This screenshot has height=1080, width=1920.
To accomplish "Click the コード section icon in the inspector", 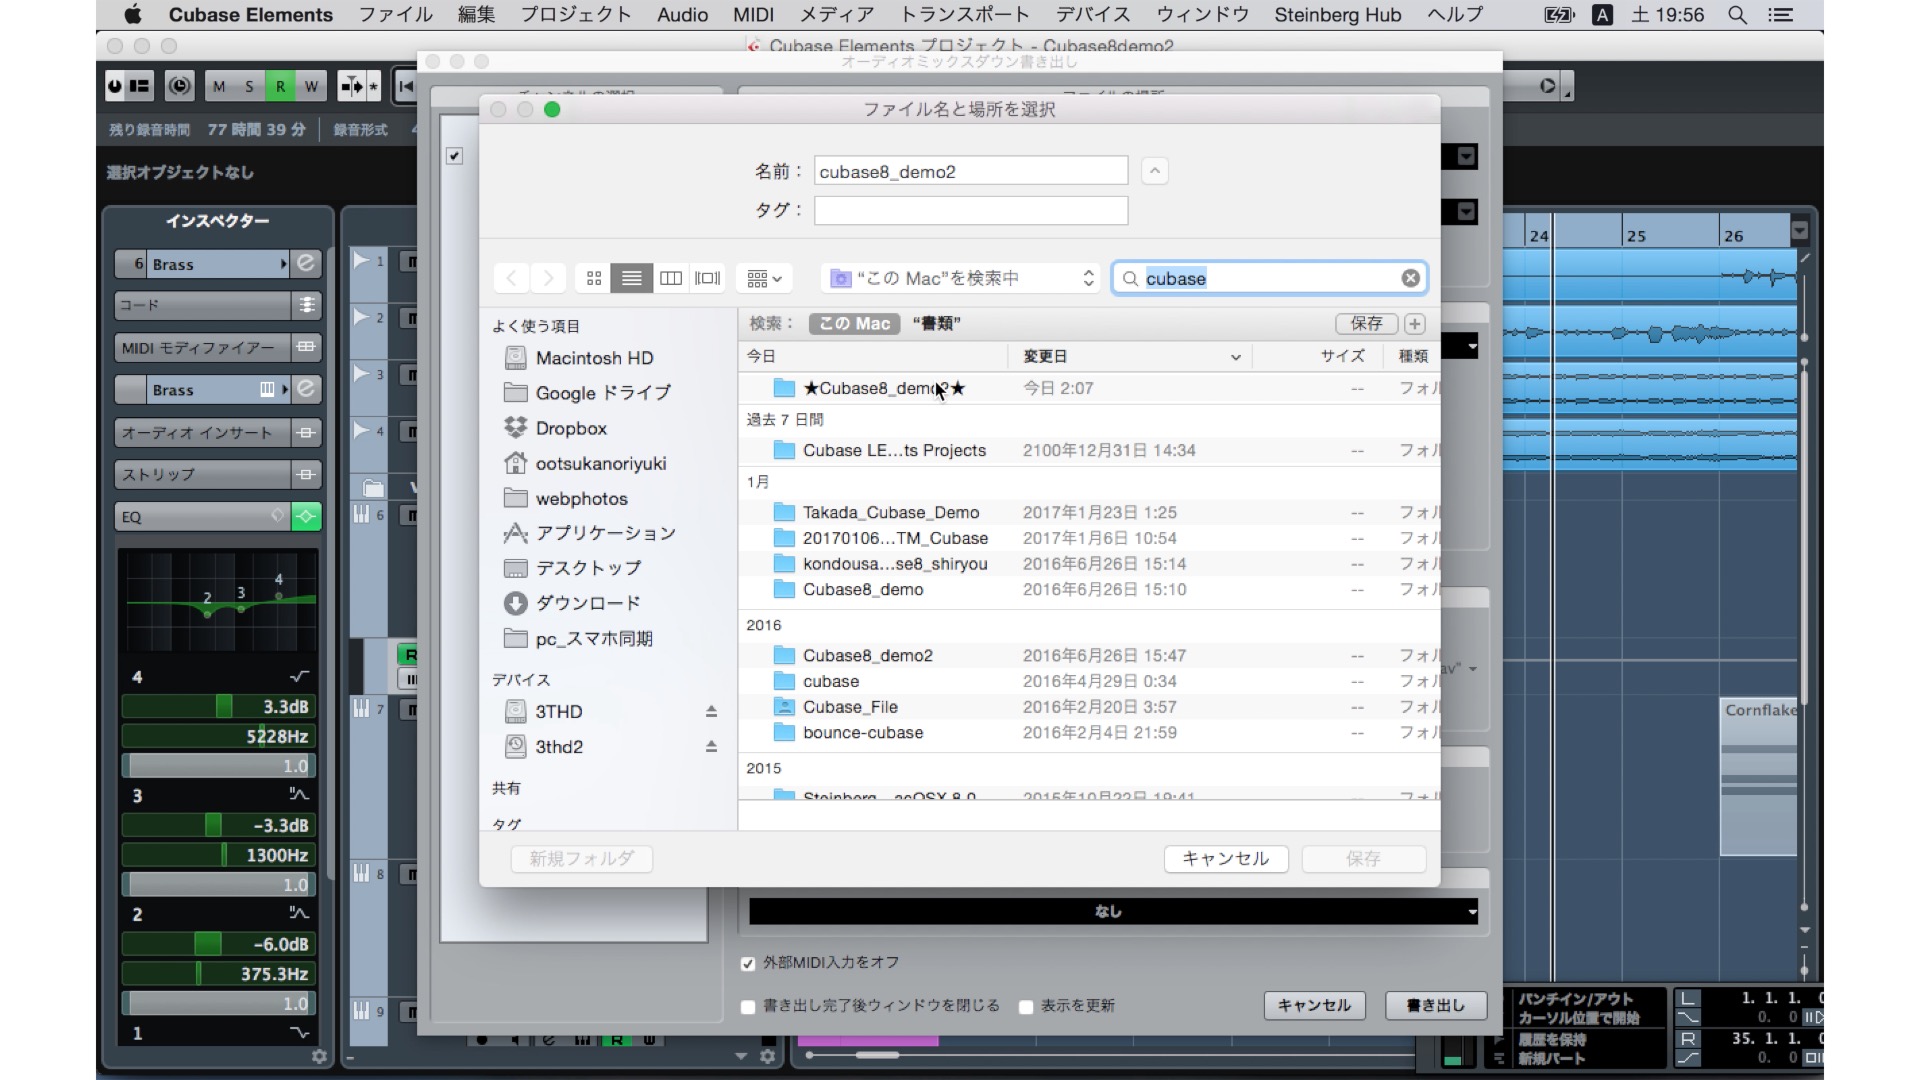I will 306,306.
